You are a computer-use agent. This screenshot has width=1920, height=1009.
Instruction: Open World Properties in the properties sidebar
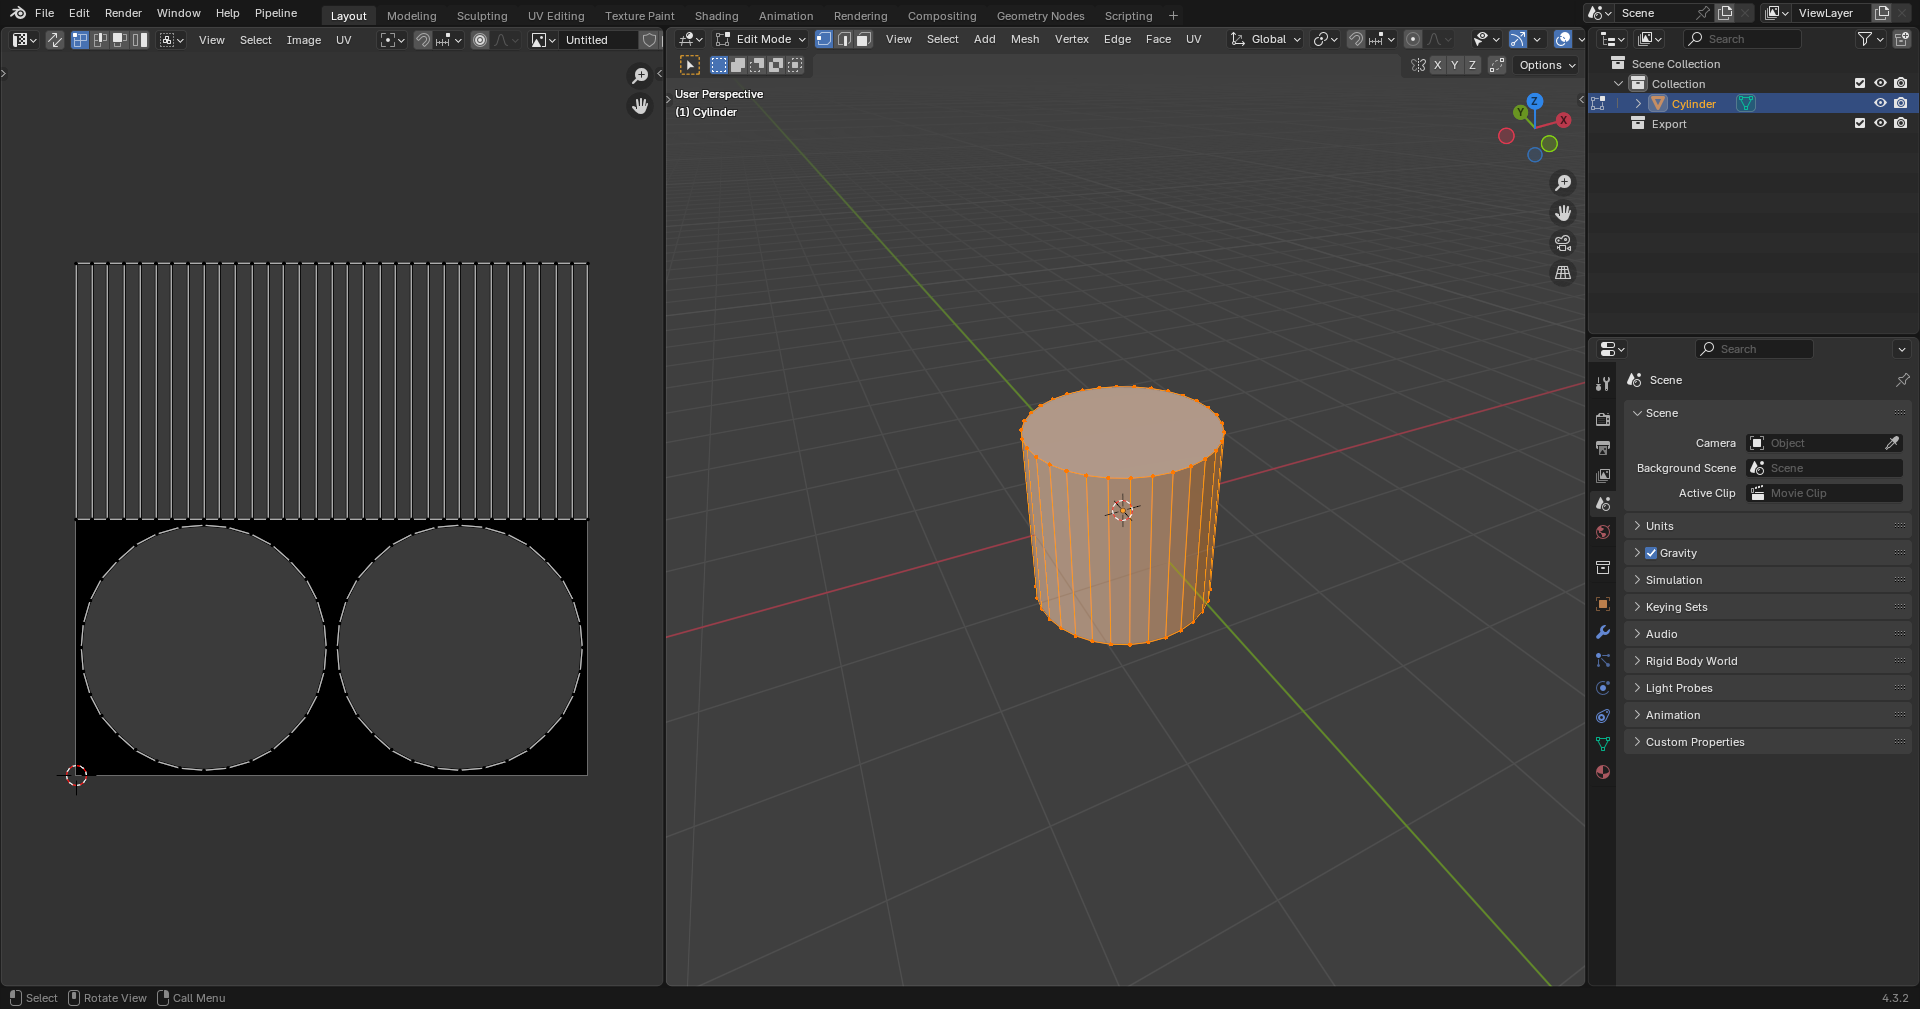[1602, 532]
